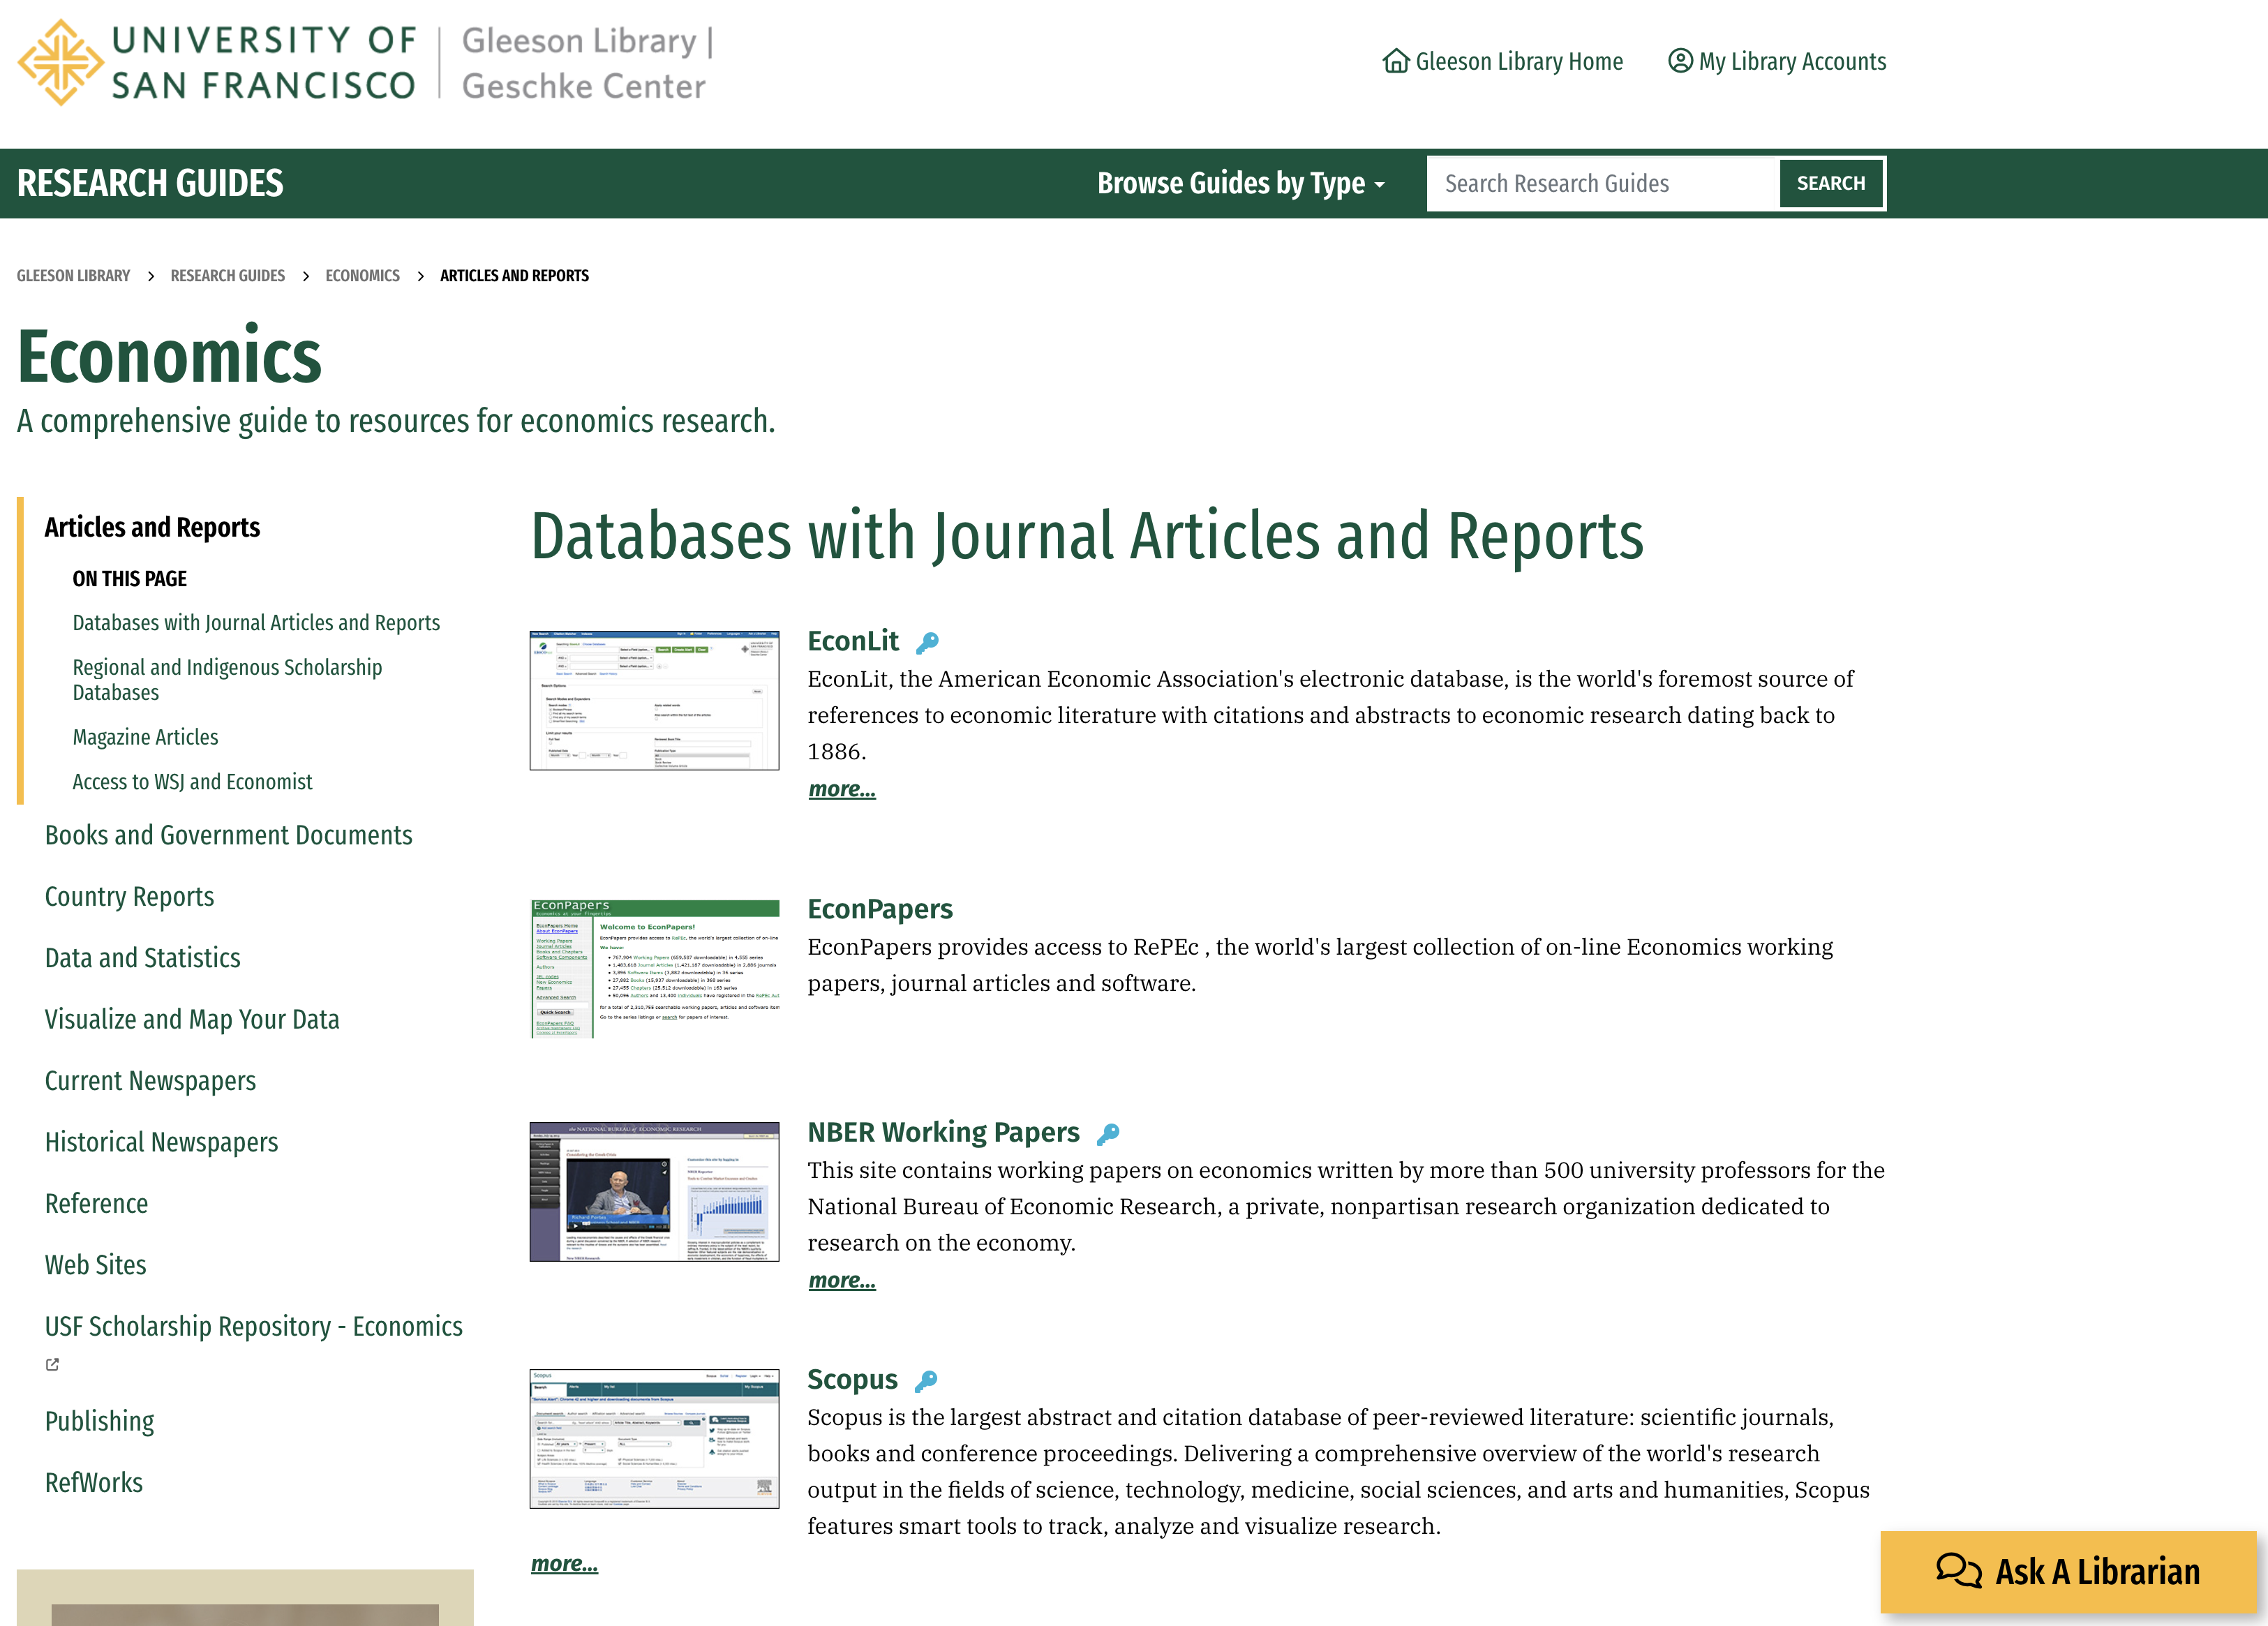Click the Scopus screenshot thumbnail
Viewport: 2268px width, 1626px height.
[x=654, y=1438]
